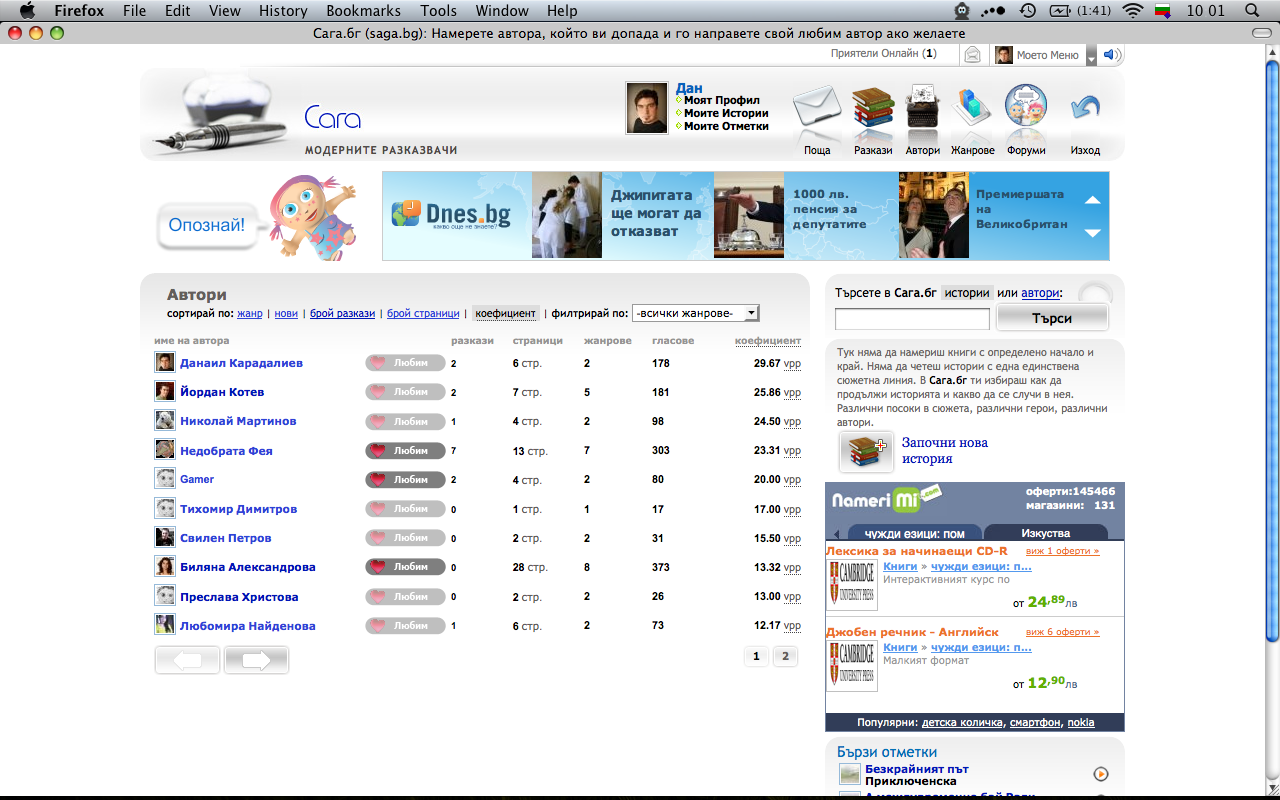Open Моите Истории link
1280x800 pixels.
[726, 113]
